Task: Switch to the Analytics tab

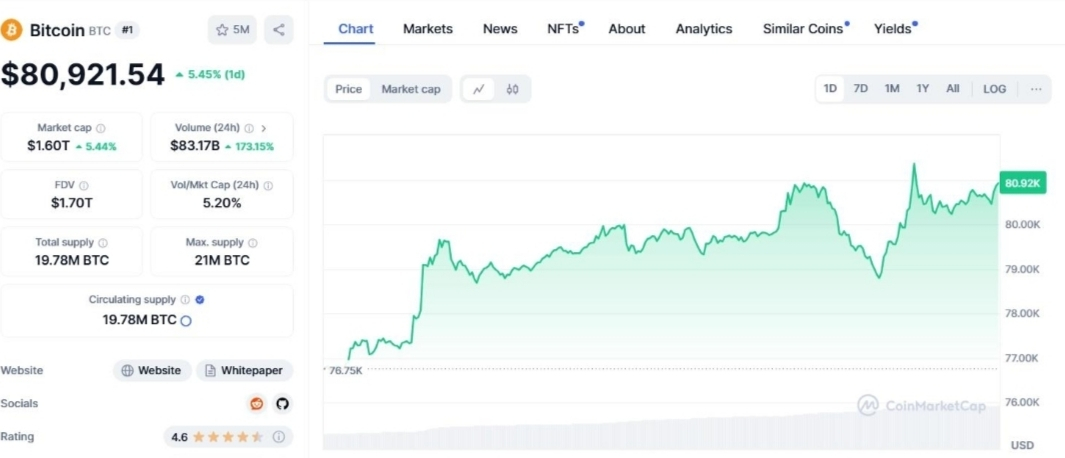Action: (704, 29)
